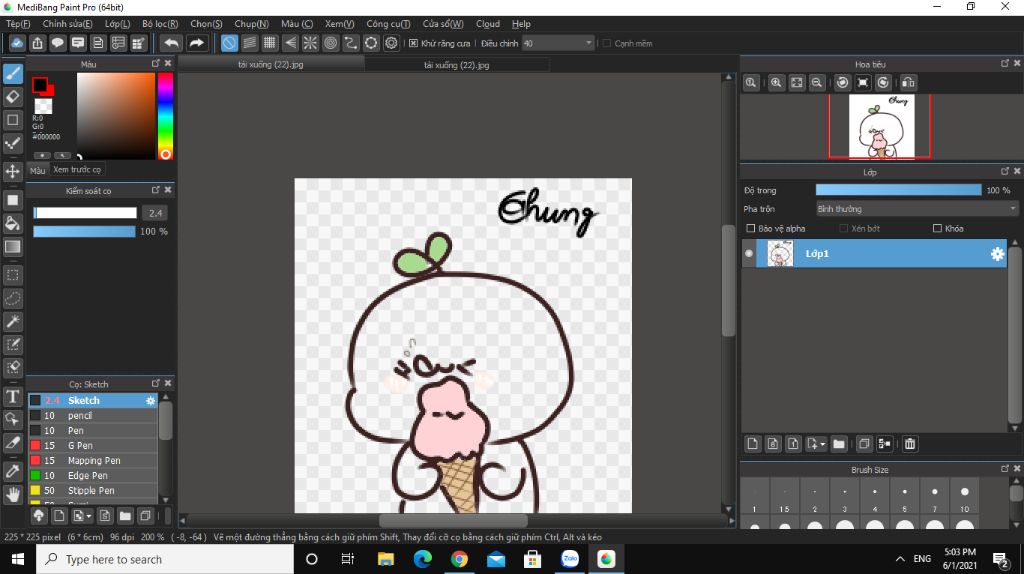Image resolution: width=1024 pixels, height=574 pixels.
Task: Open the Tệp(F) menu
Action: click(18, 24)
